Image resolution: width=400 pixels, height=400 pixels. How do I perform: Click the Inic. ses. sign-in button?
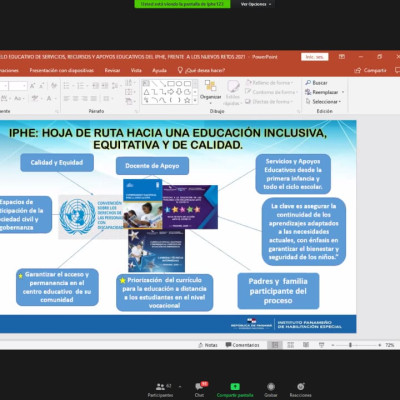pyautogui.click(x=315, y=57)
